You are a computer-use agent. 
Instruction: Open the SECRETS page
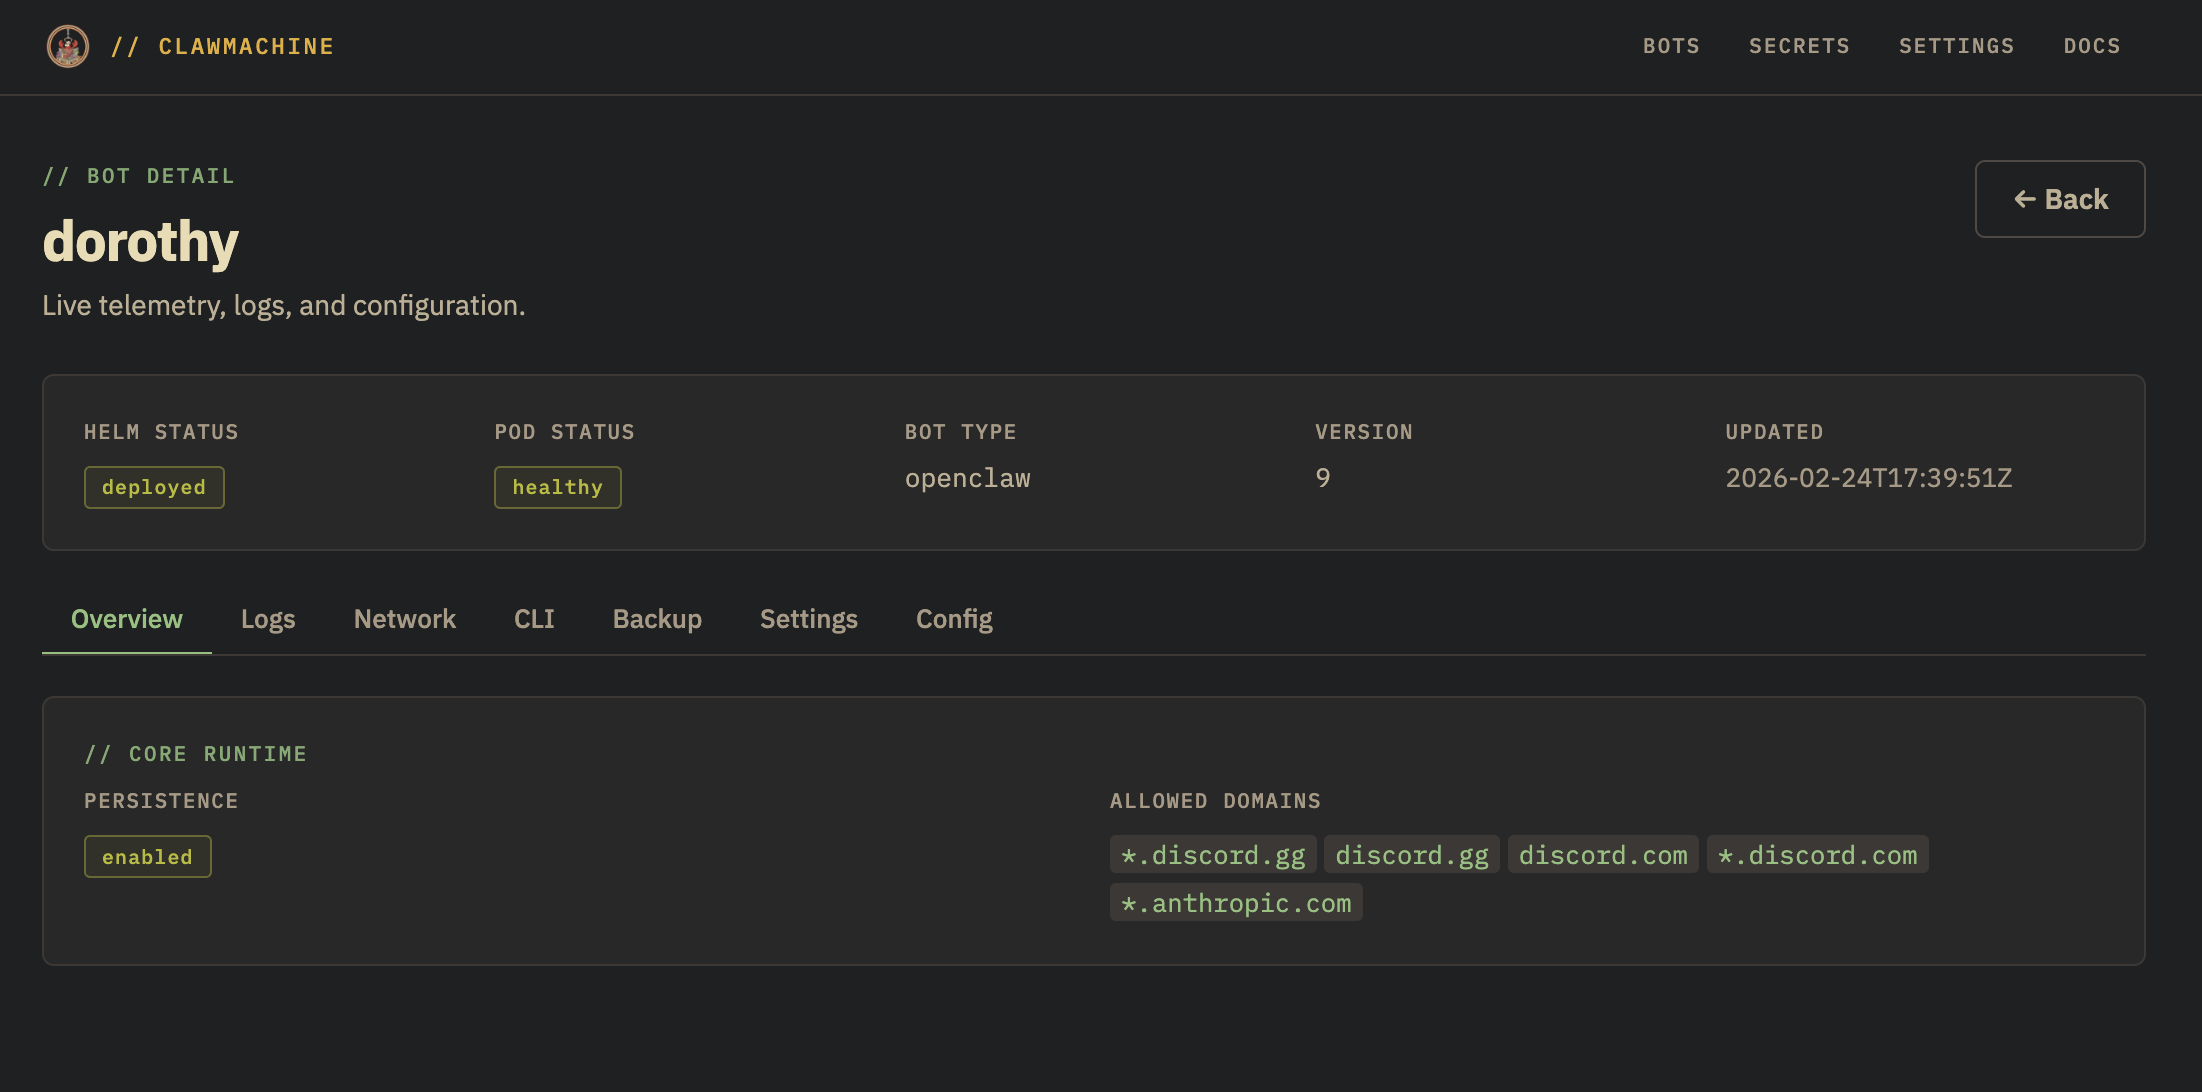1799,46
